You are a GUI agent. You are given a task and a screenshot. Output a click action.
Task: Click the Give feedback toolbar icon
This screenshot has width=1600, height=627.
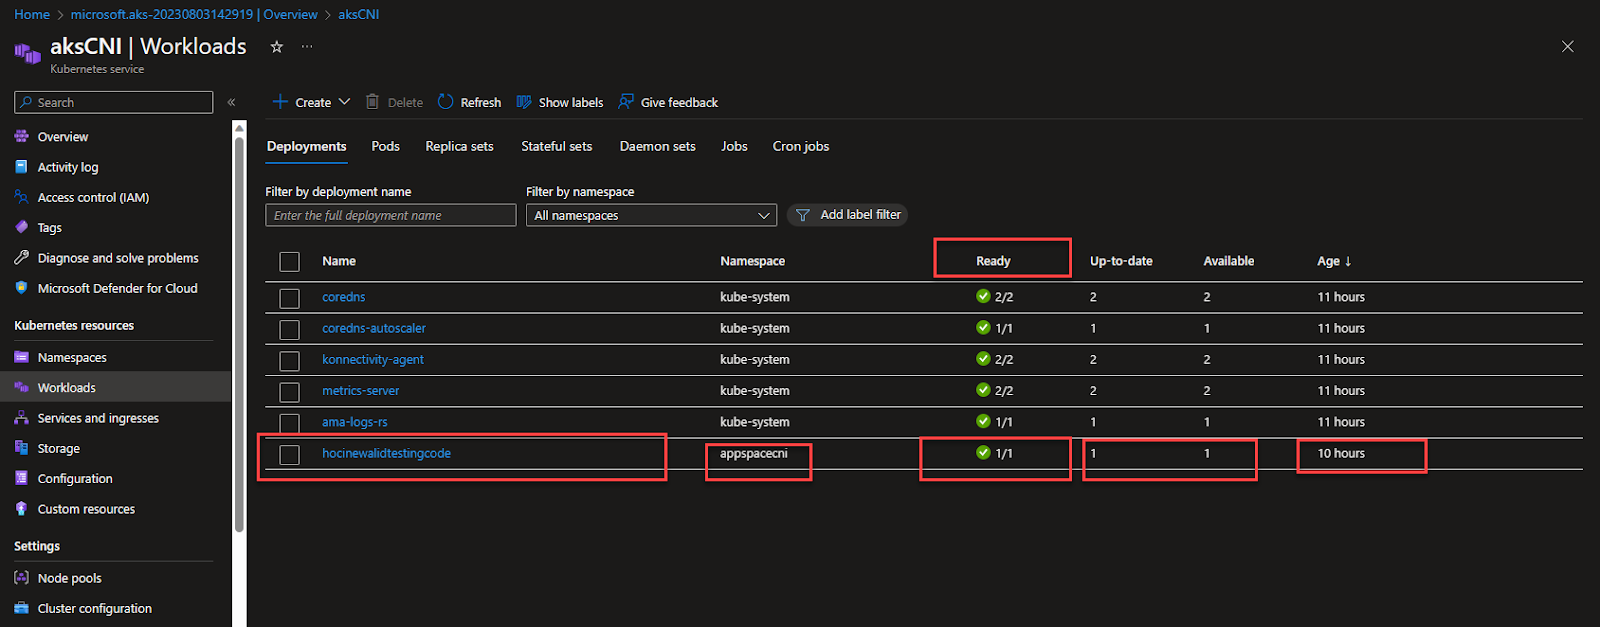tap(626, 102)
